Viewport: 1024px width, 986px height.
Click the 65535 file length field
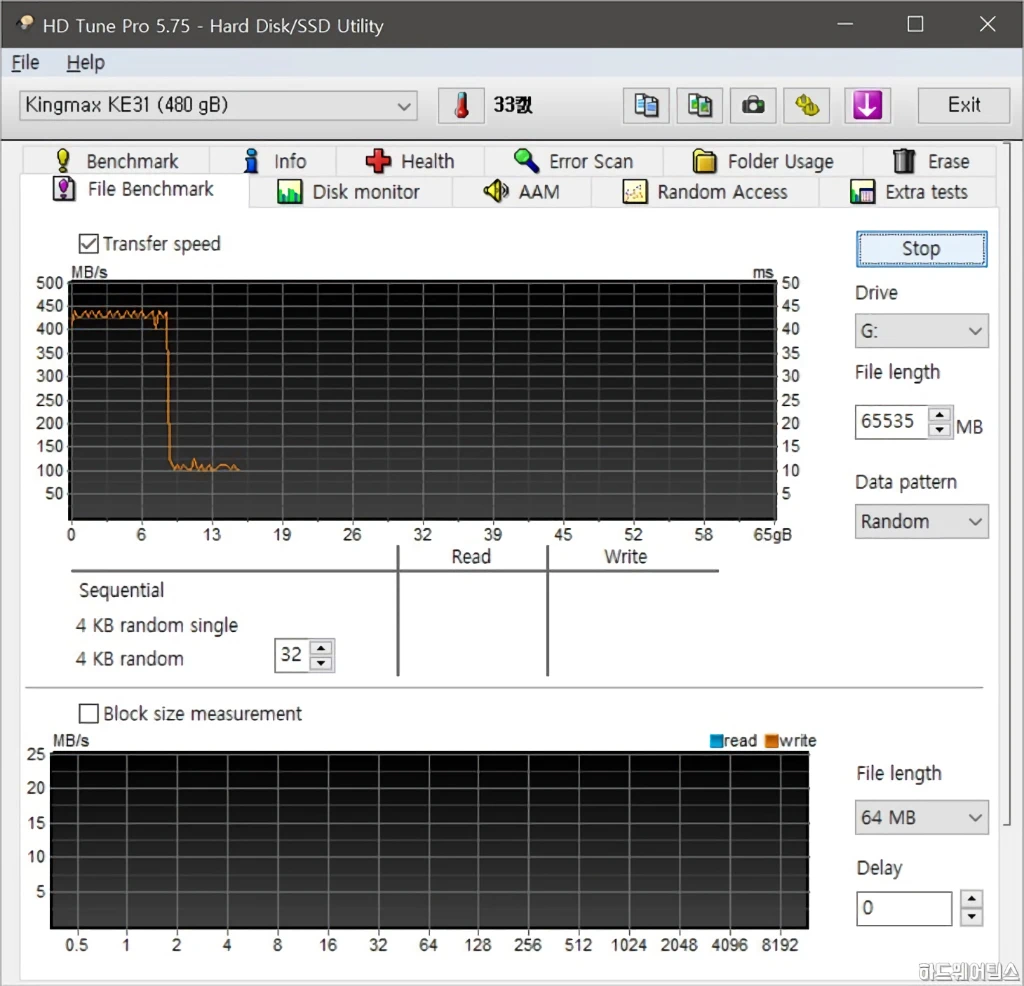coord(891,422)
